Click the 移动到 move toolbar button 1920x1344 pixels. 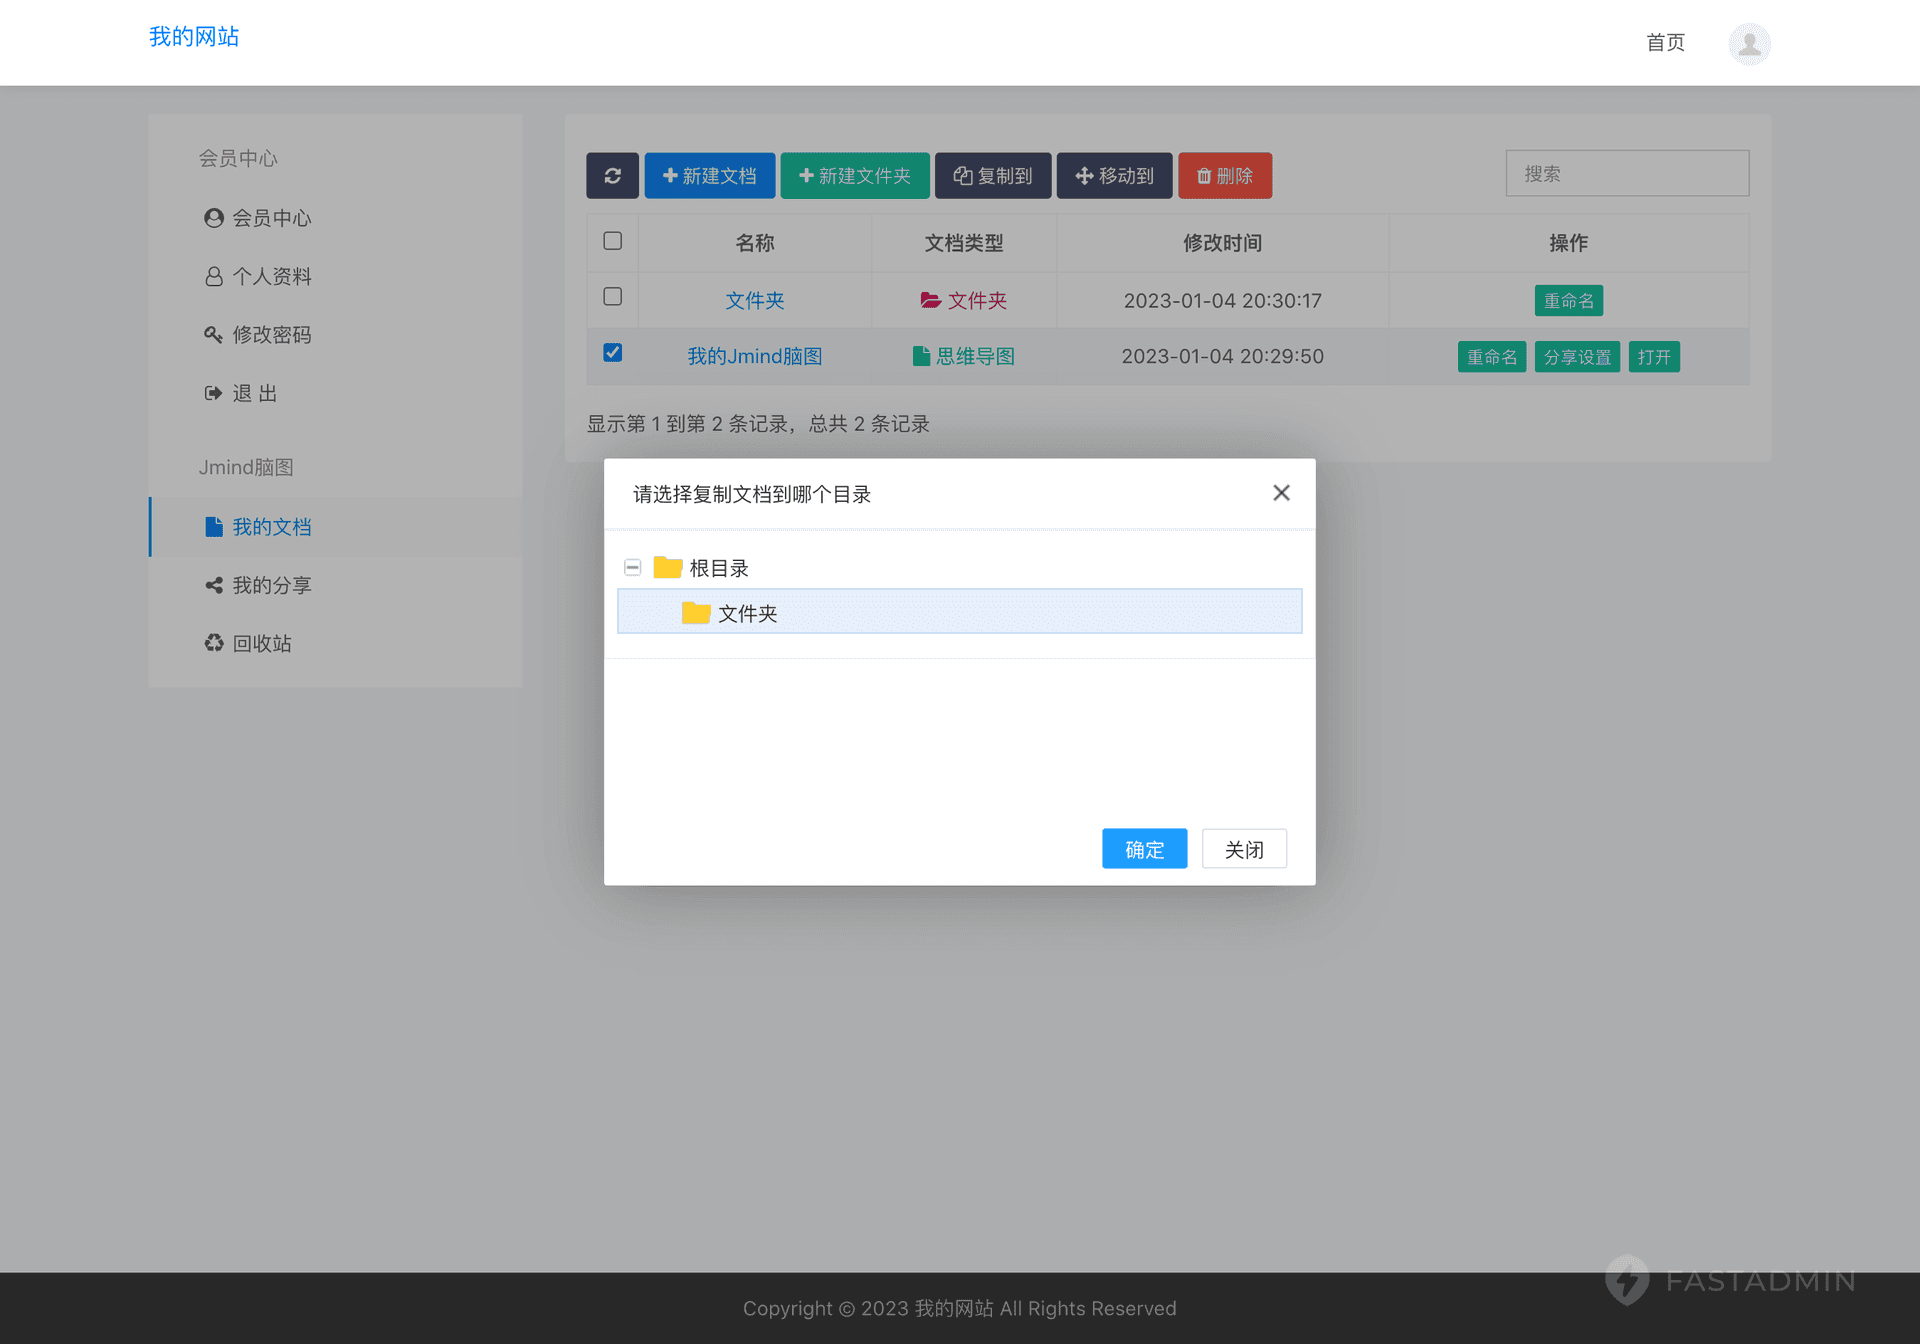click(1114, 176)
